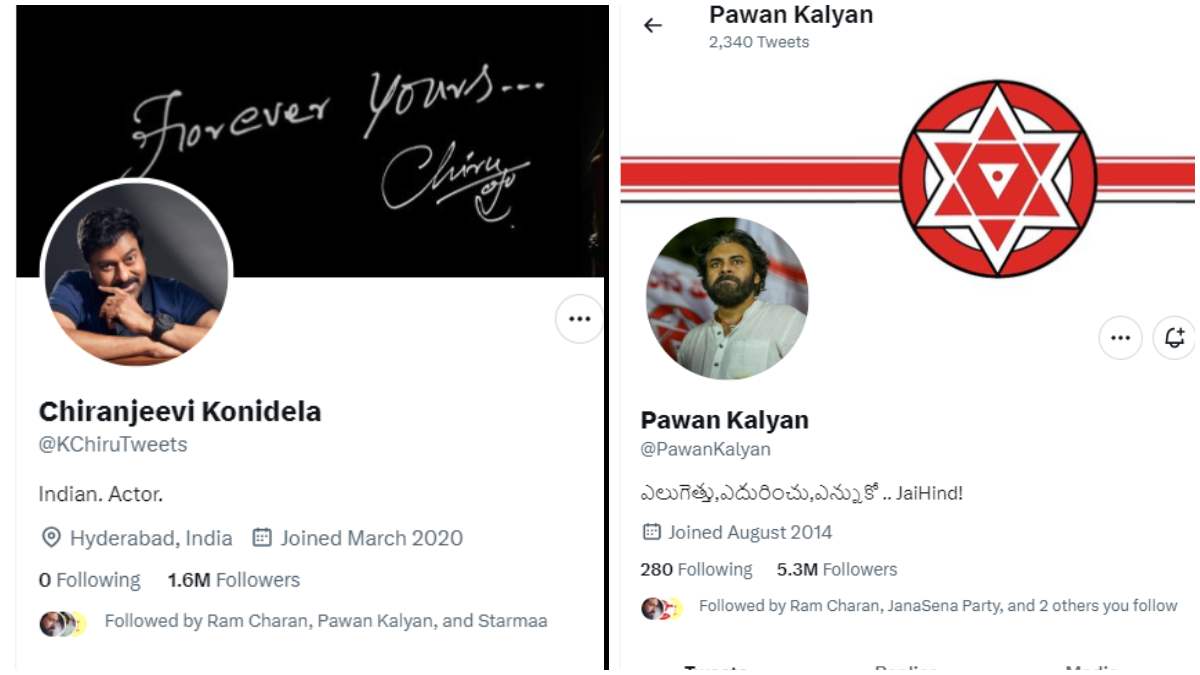This screenshot has height=675, width=1200.
Task: Open Chiranjeevi's 0 Following list
Action: pos(89,580)
